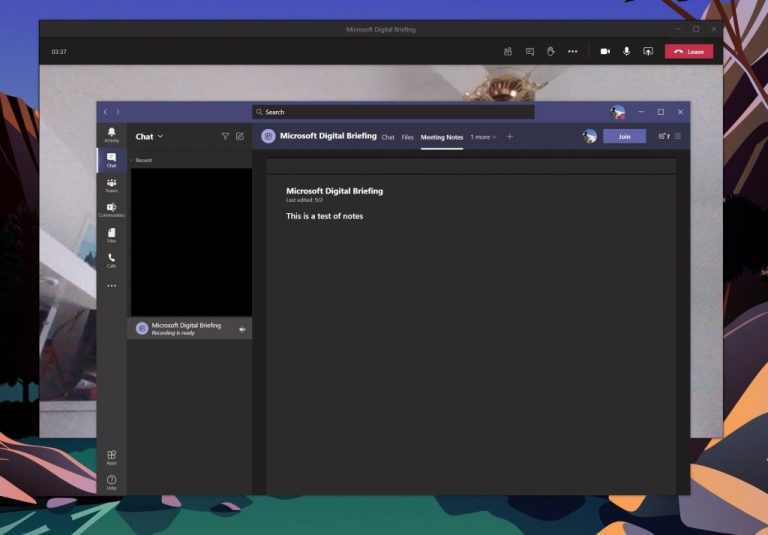Viewport: 768px width, 535px height.
Task: Raise hand in the meeting toolbar
Action: [551, 51]
